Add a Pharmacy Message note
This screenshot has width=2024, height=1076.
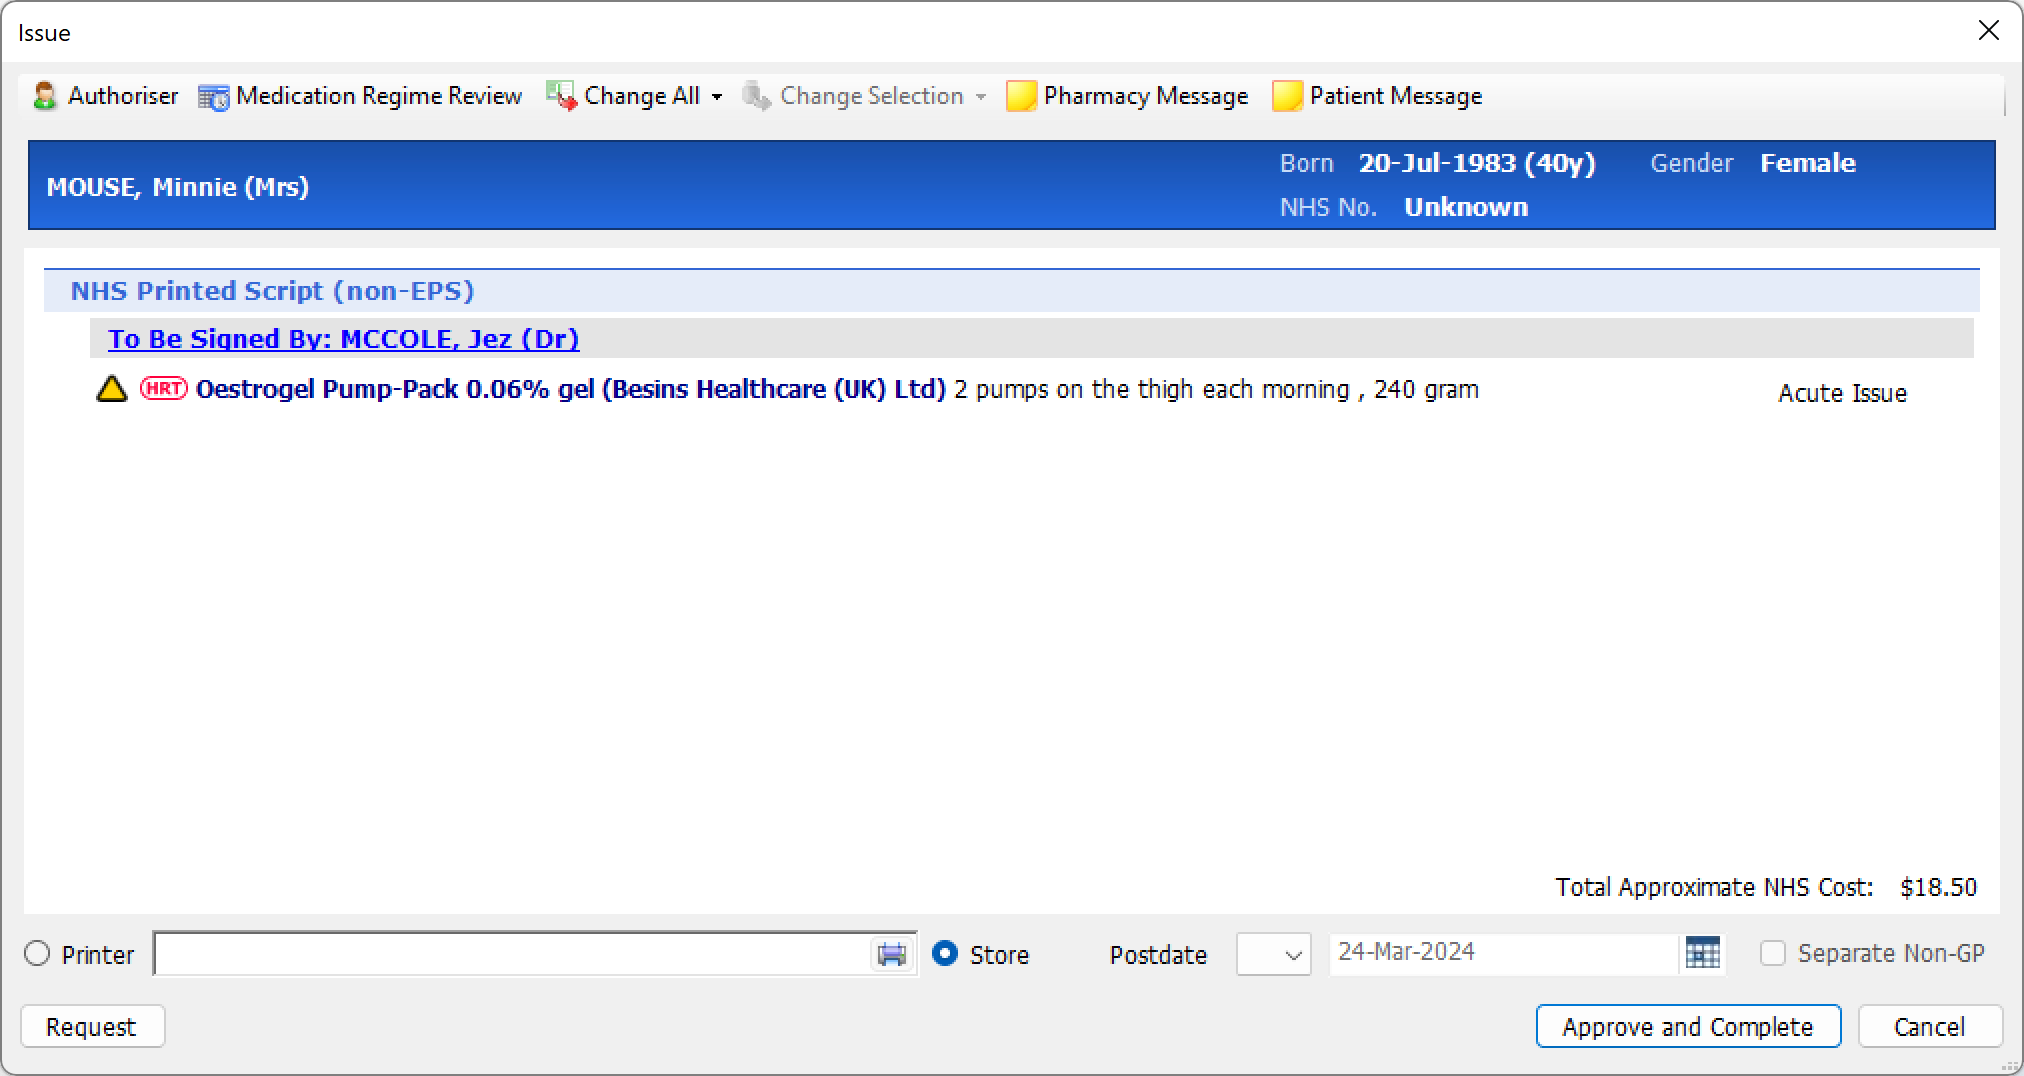click(1127, 96)
